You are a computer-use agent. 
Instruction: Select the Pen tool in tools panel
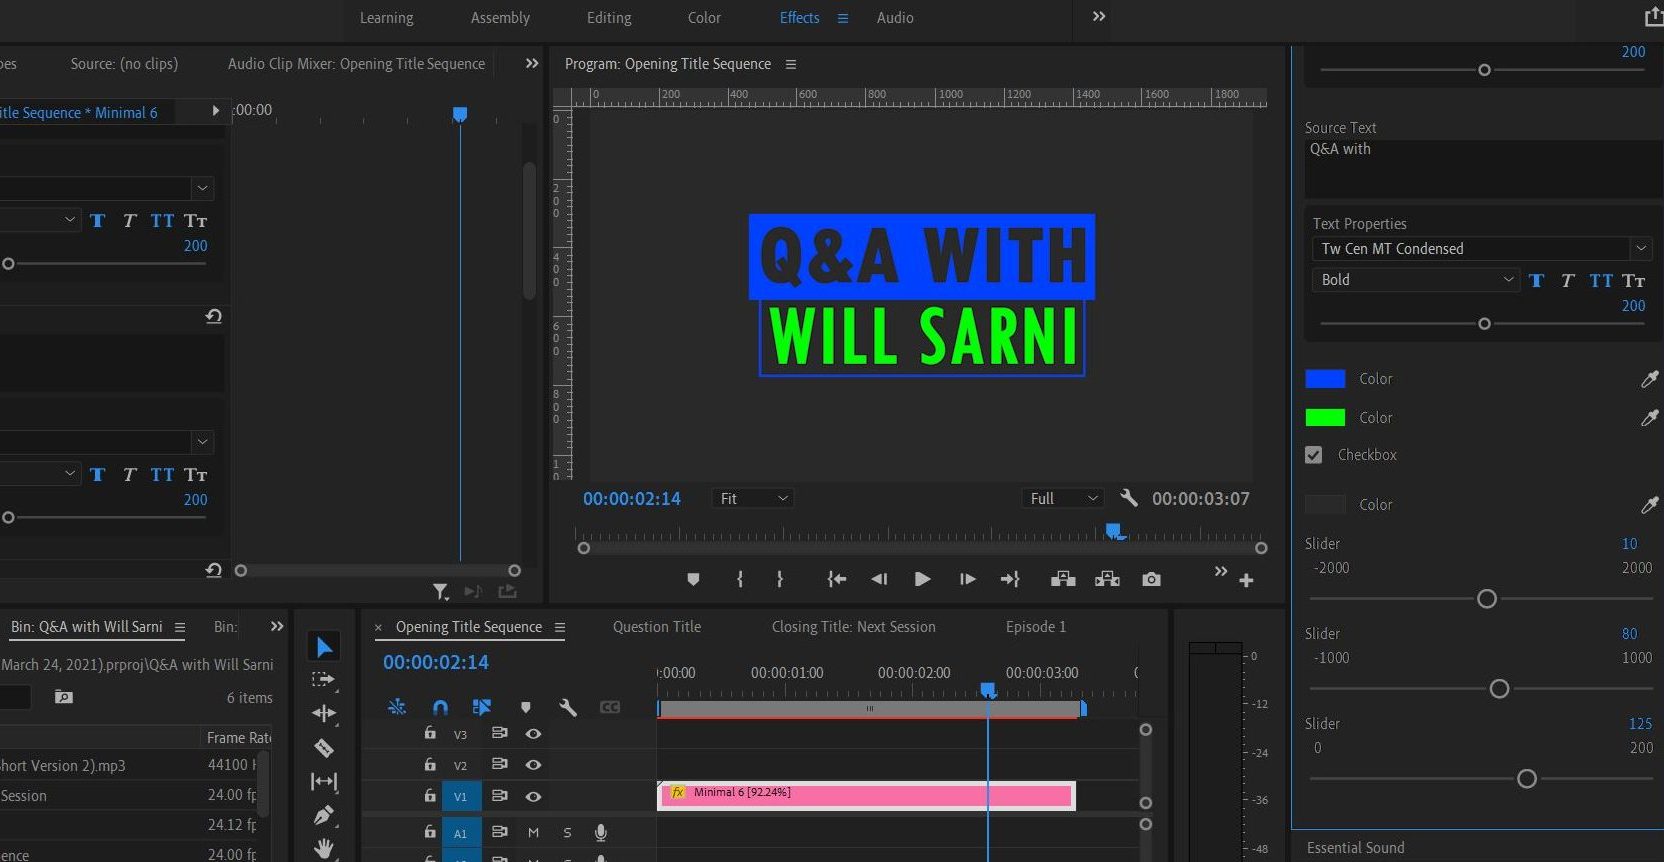[x=323, y=815]
